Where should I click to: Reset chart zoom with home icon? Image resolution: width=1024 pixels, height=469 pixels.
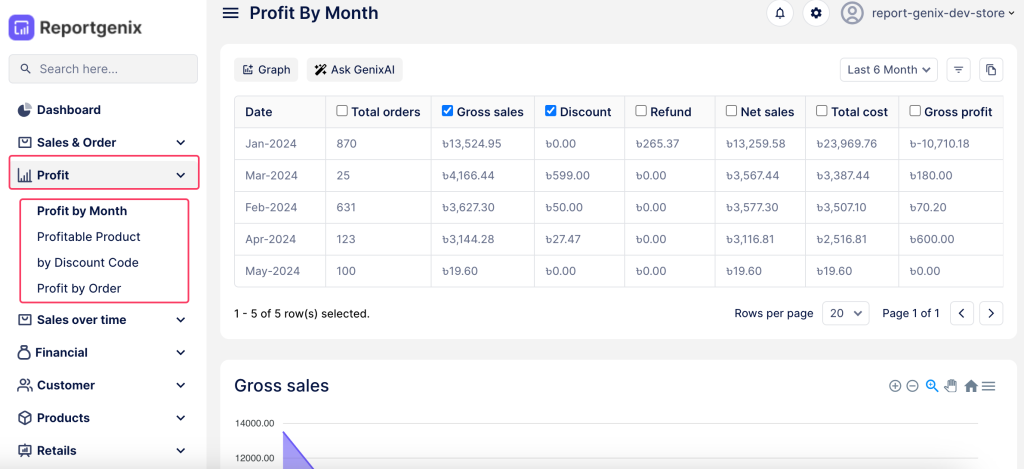click(x=970, y=386)
